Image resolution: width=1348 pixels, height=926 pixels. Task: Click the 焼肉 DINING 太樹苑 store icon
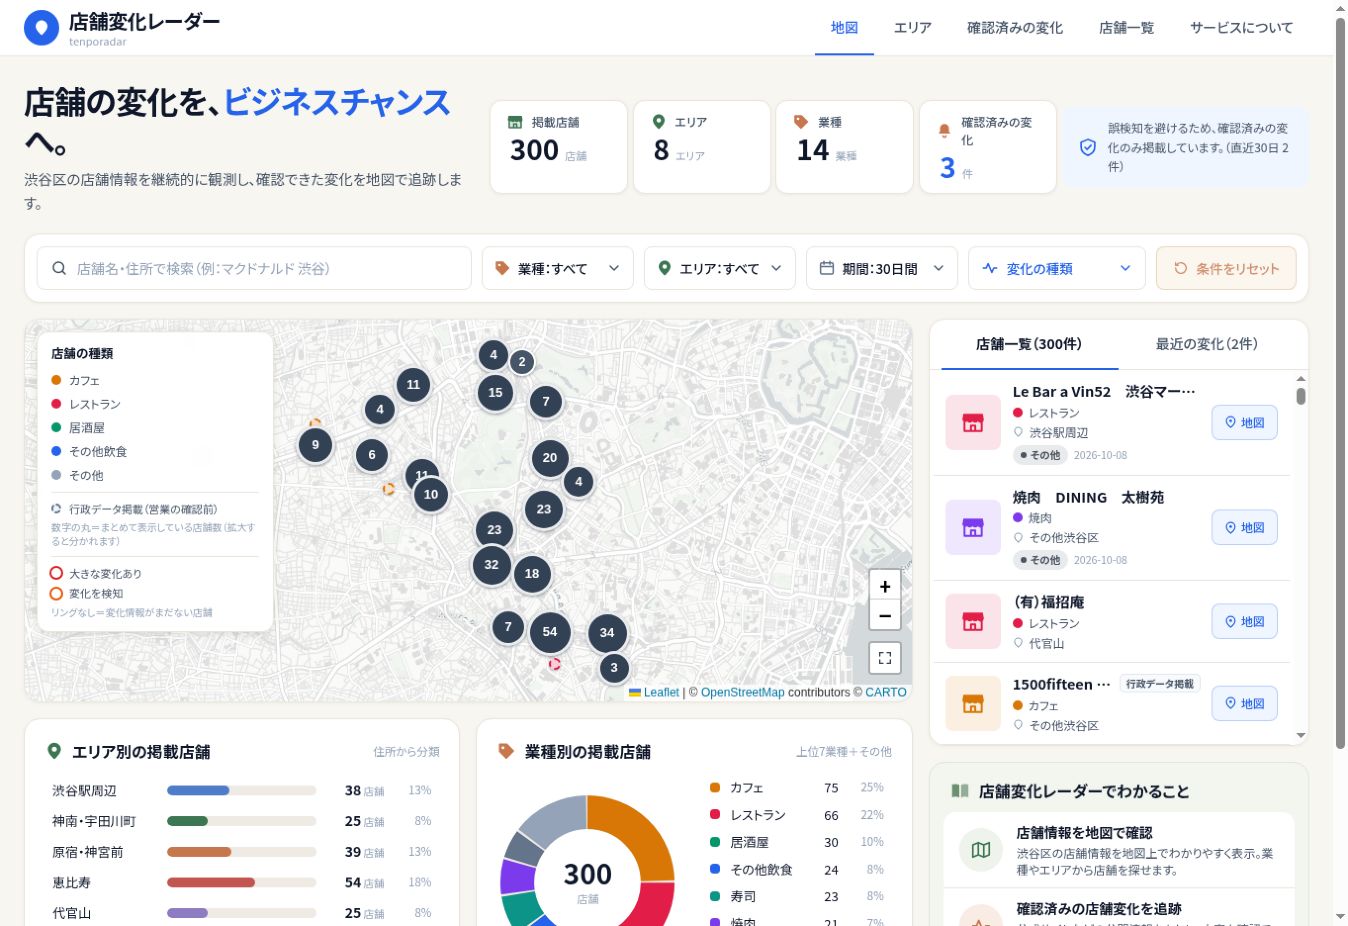tap(973, 527)
